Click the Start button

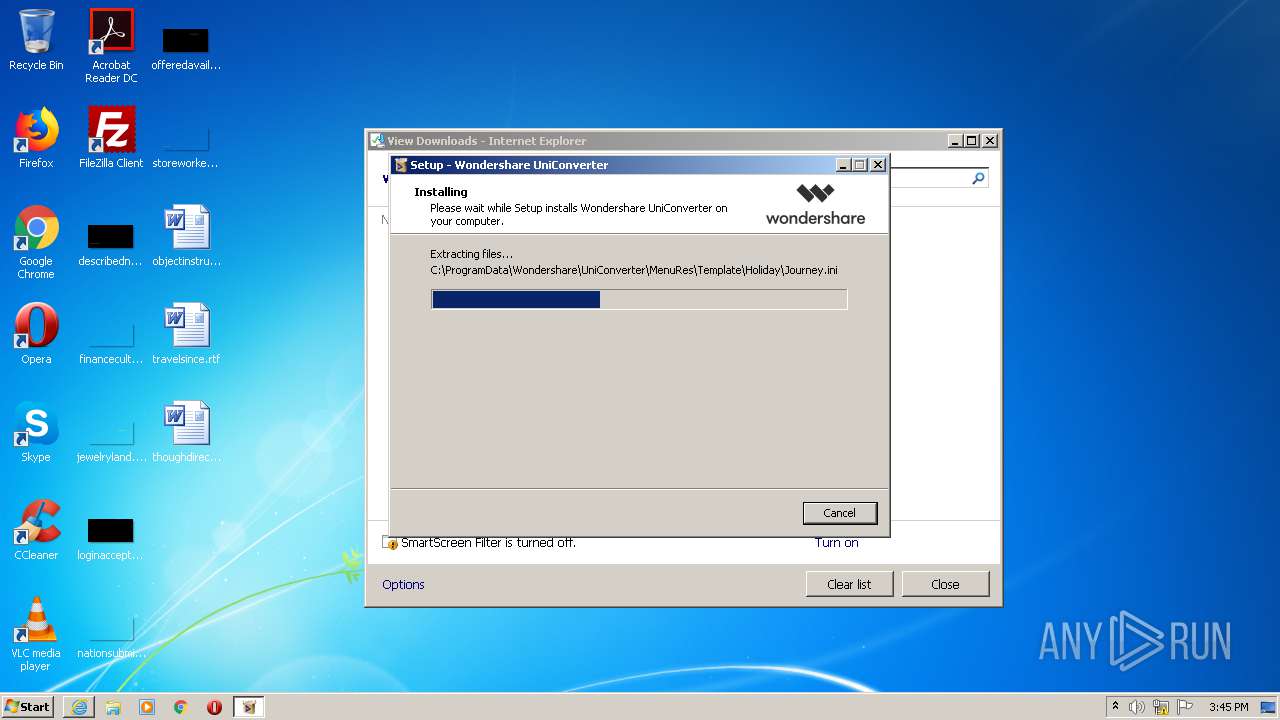click(x=28, y=707)
